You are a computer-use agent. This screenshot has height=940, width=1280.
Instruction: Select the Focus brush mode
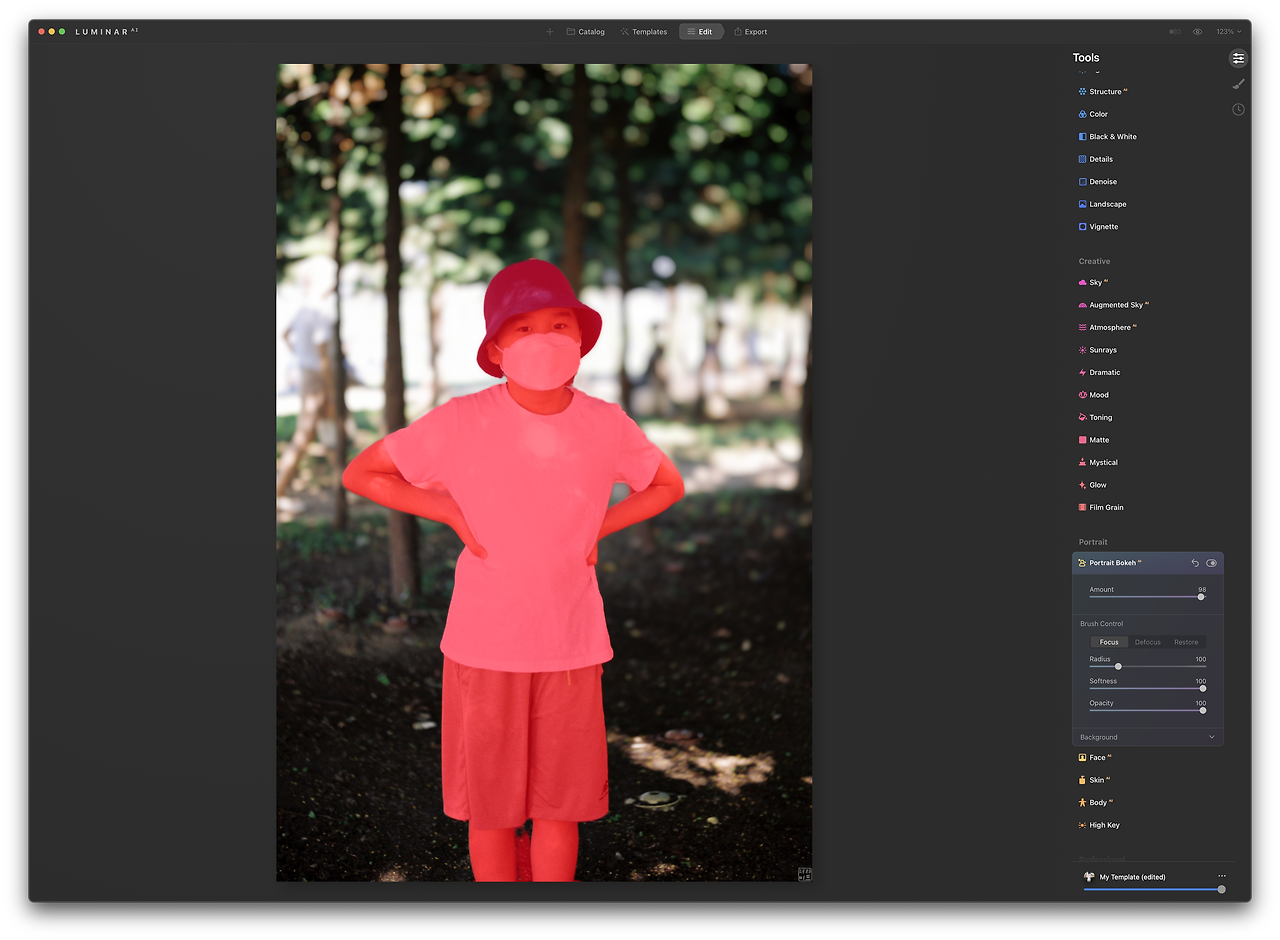pyautogui.click(x=1109, y=642)
